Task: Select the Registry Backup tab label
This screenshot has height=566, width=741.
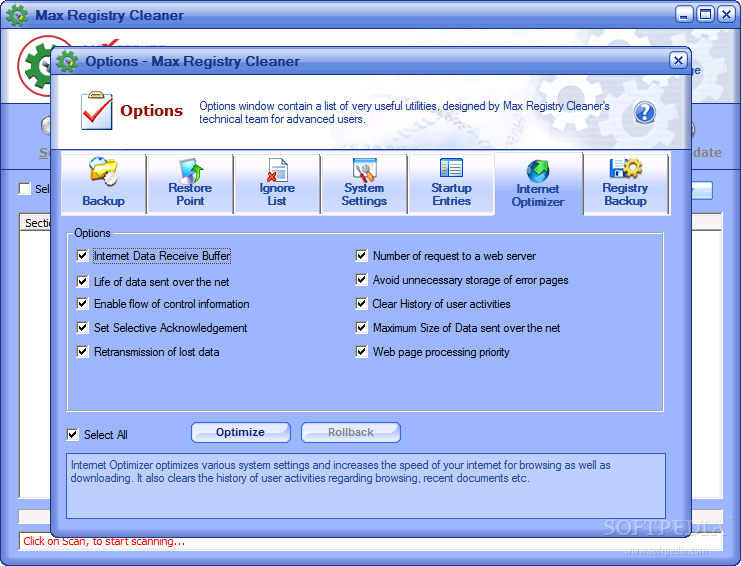Action: 625,194
